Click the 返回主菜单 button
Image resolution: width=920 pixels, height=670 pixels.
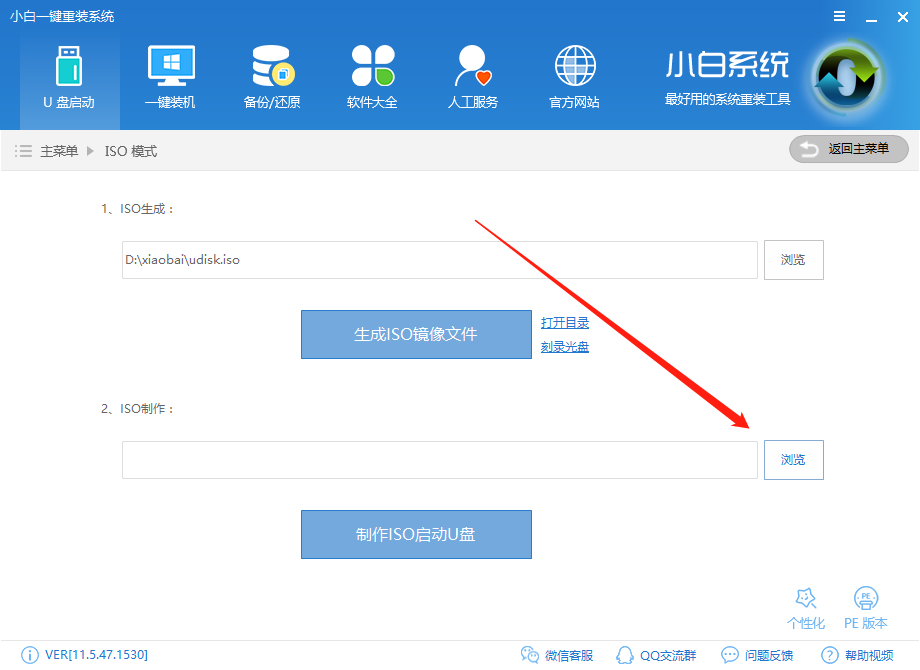tap(848, 149)
